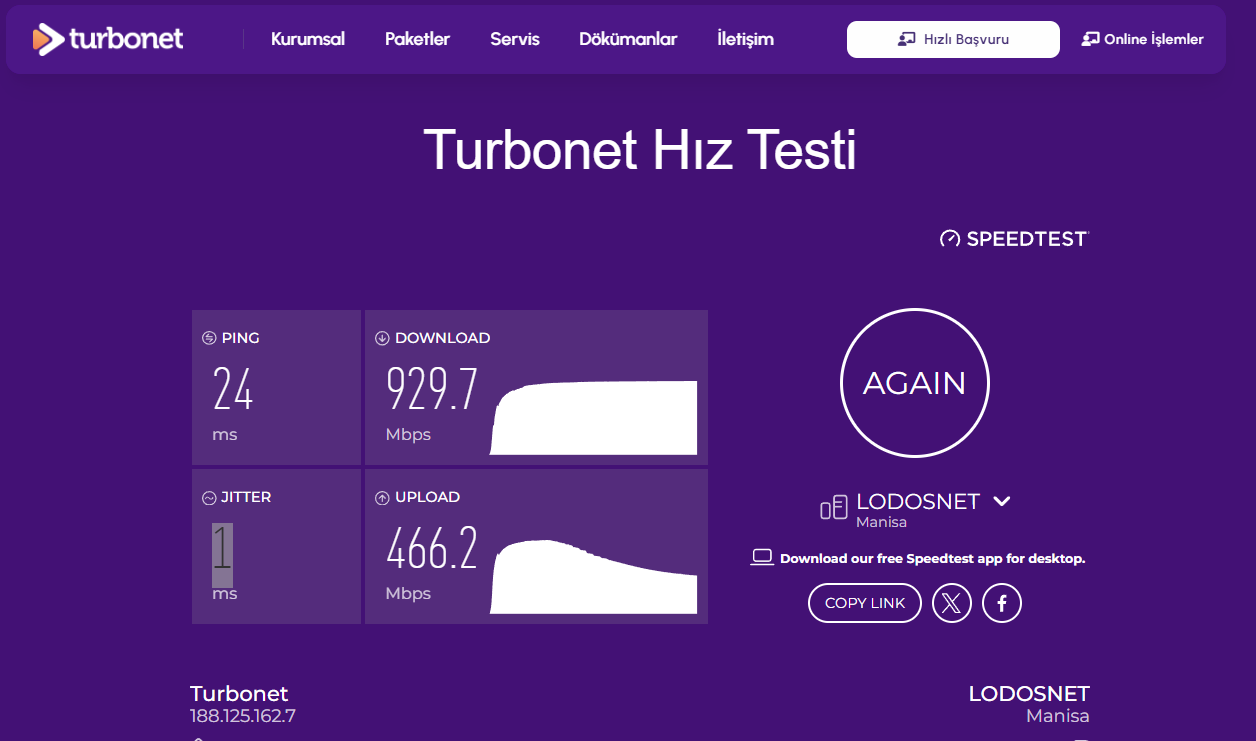The height and width of the screenshot is (741, 1256).
Task: Open the Download our free Speedtest app link
Action: click(x=932, y=558)
